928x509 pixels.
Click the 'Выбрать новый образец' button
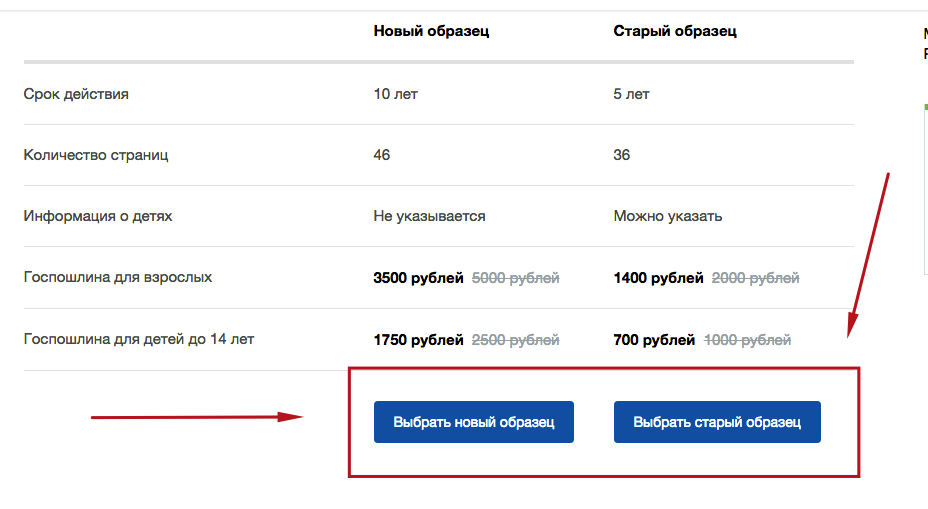pos(473,422)
